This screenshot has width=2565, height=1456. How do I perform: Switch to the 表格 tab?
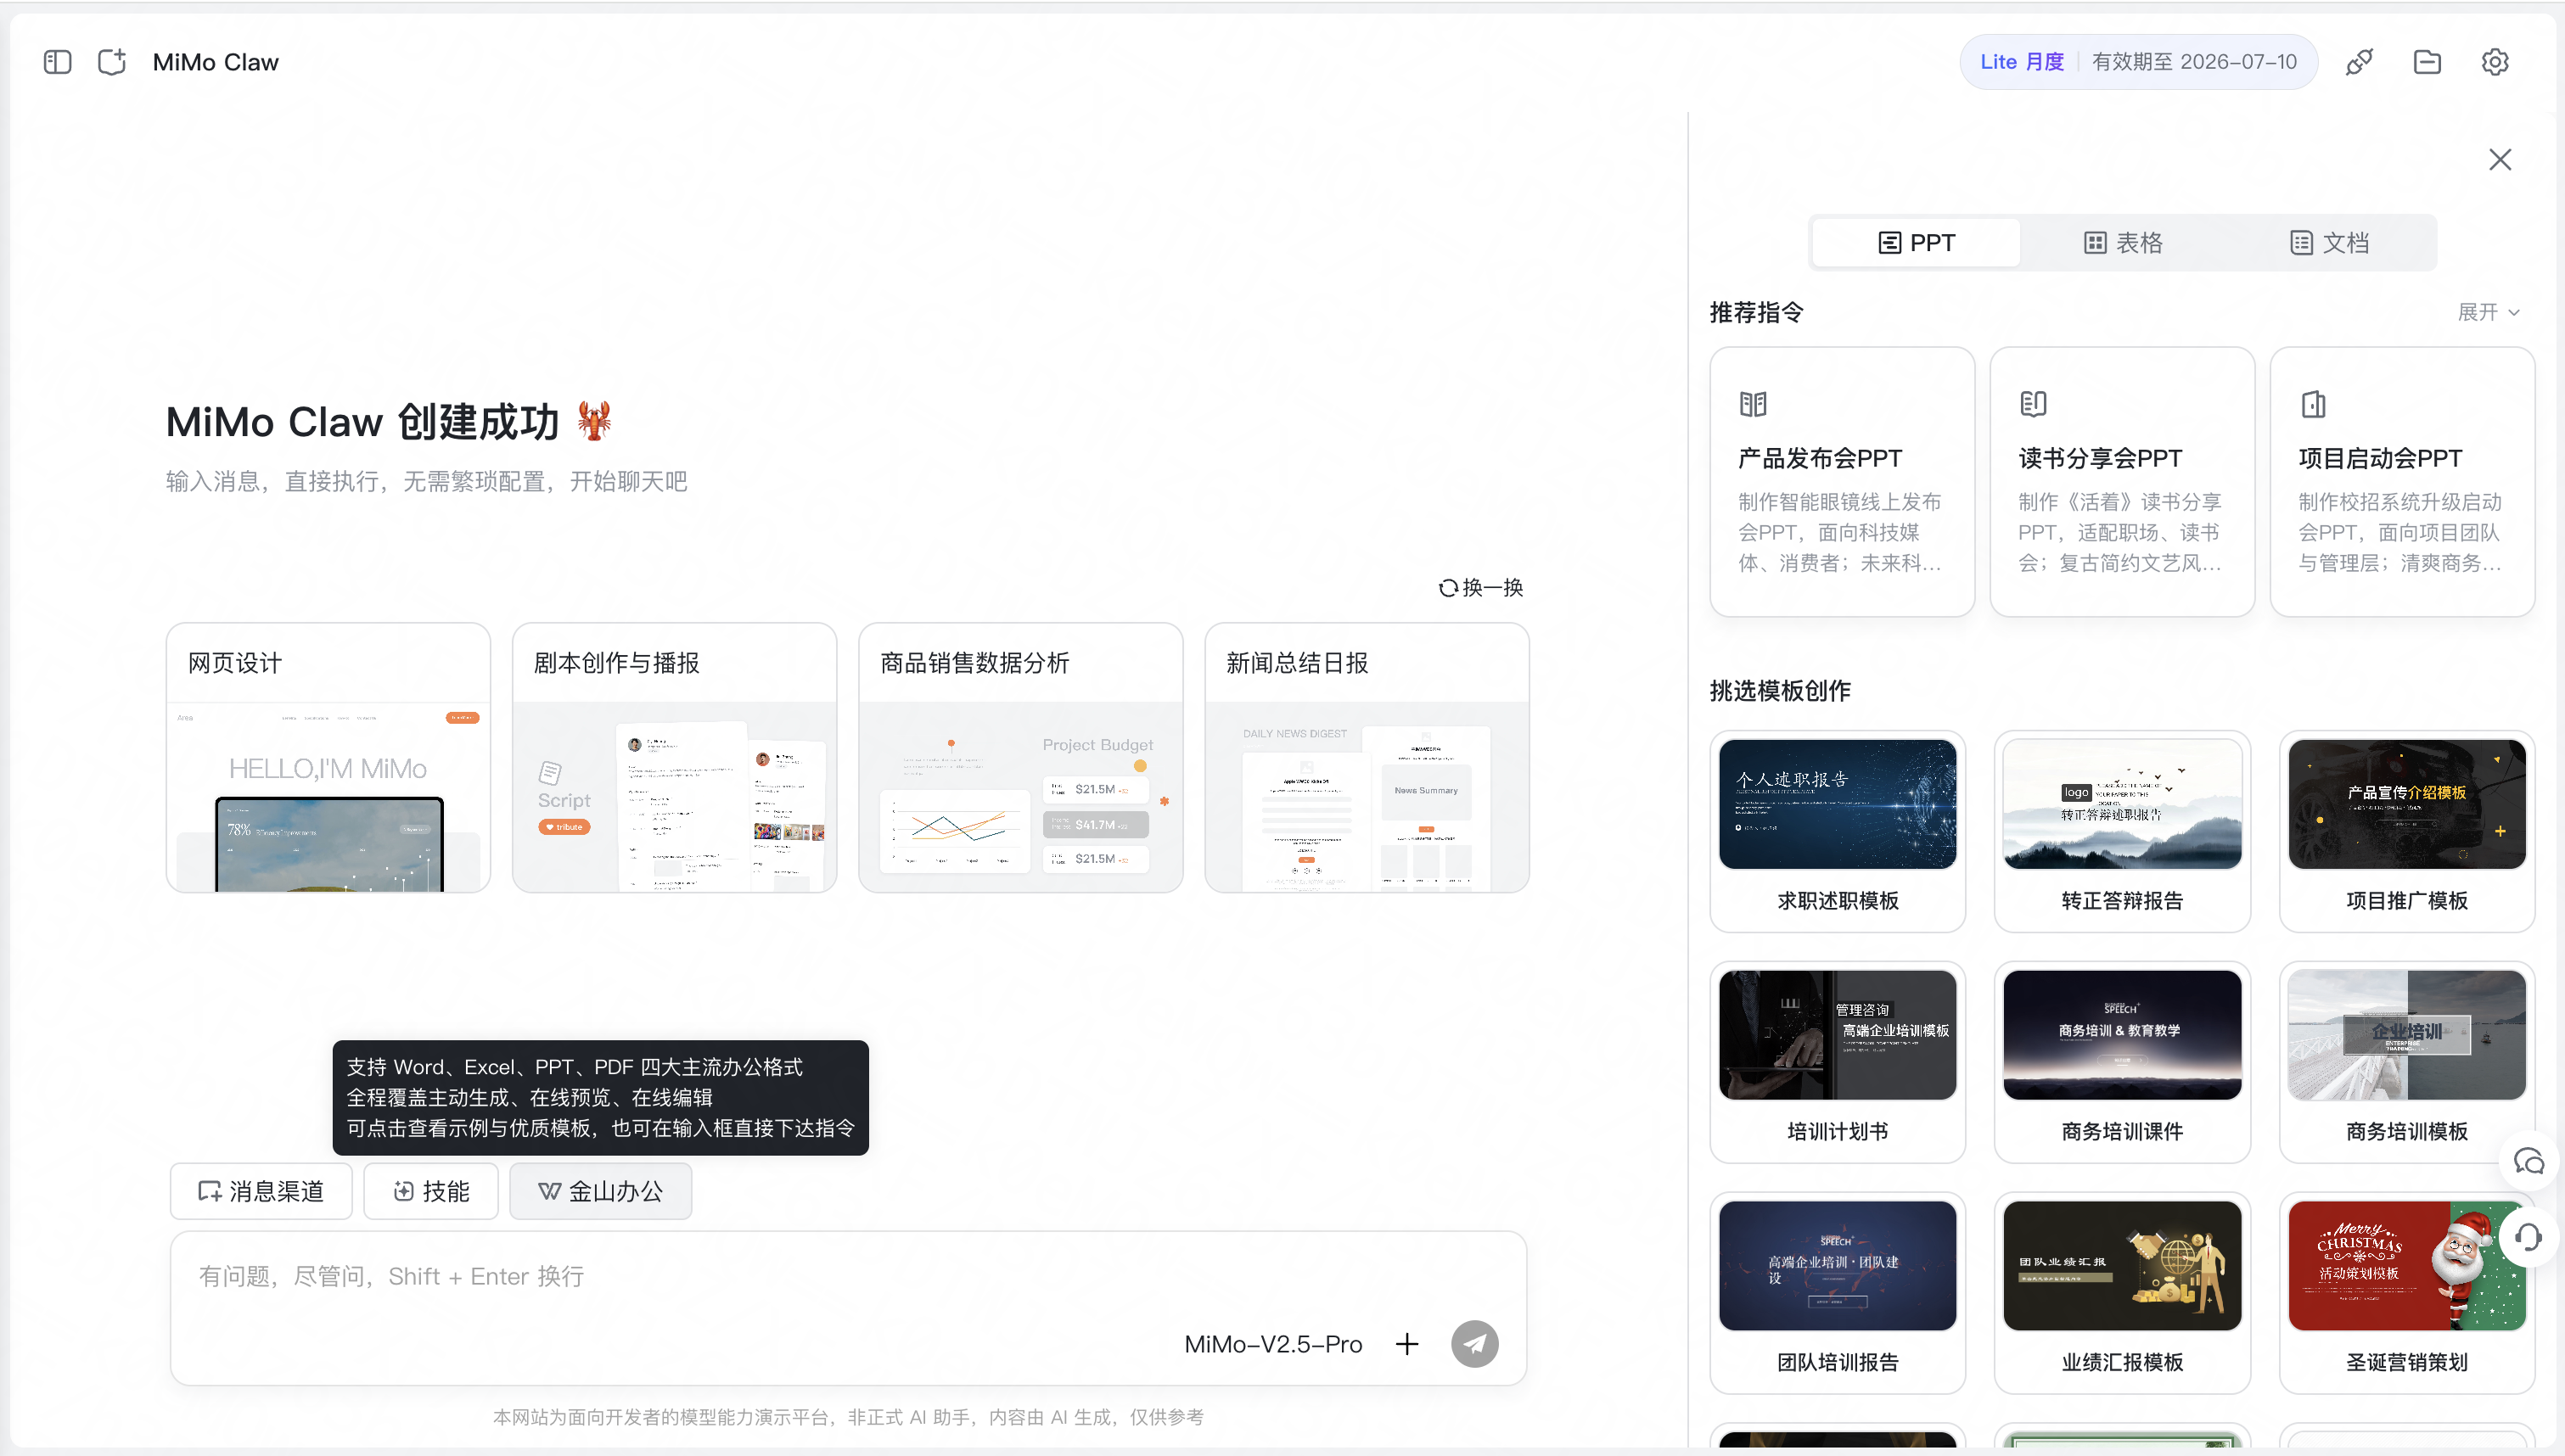pos(2123,243)
